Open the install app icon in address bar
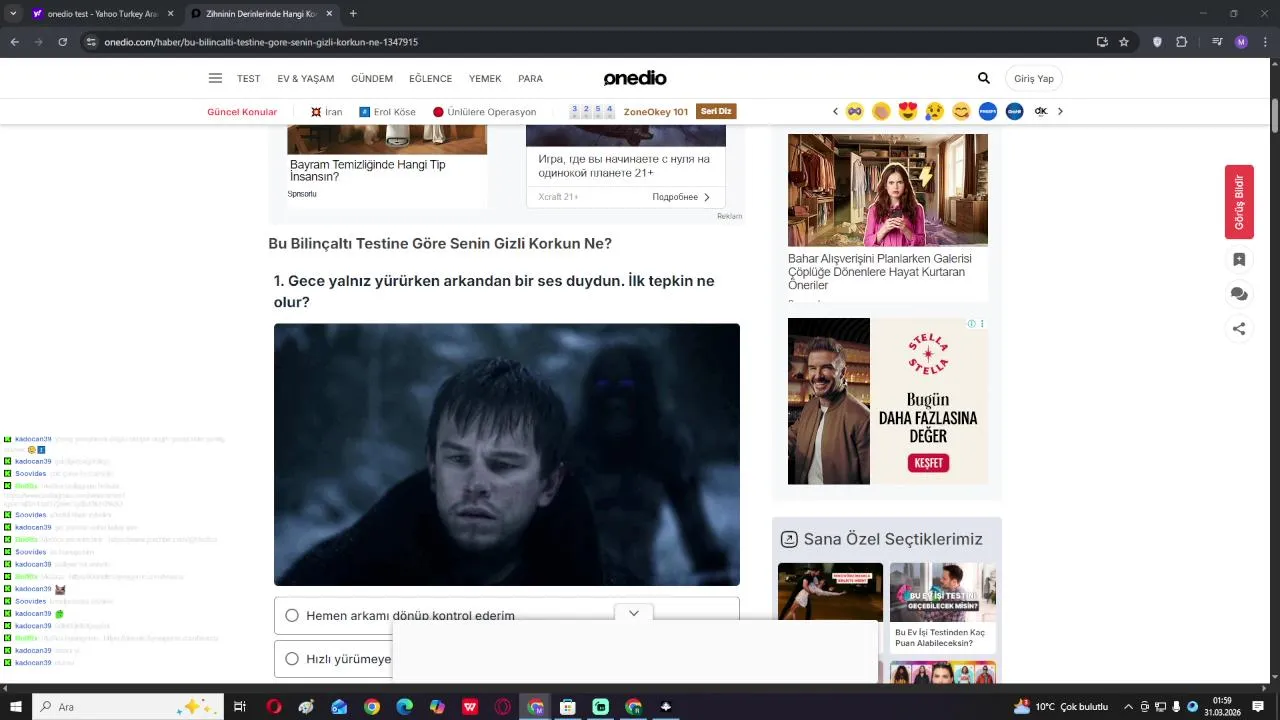This screenshot has height=720, width=1280. pos(1102,42)
